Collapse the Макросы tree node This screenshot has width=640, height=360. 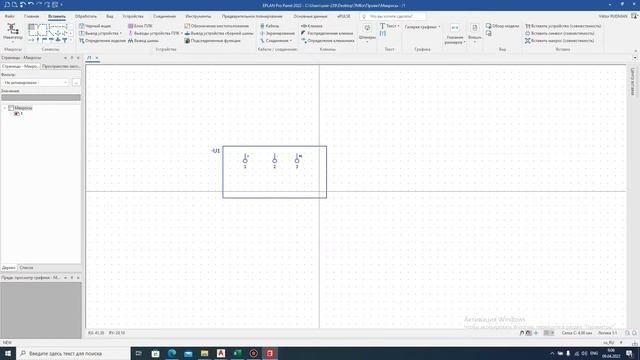[5, 108]
